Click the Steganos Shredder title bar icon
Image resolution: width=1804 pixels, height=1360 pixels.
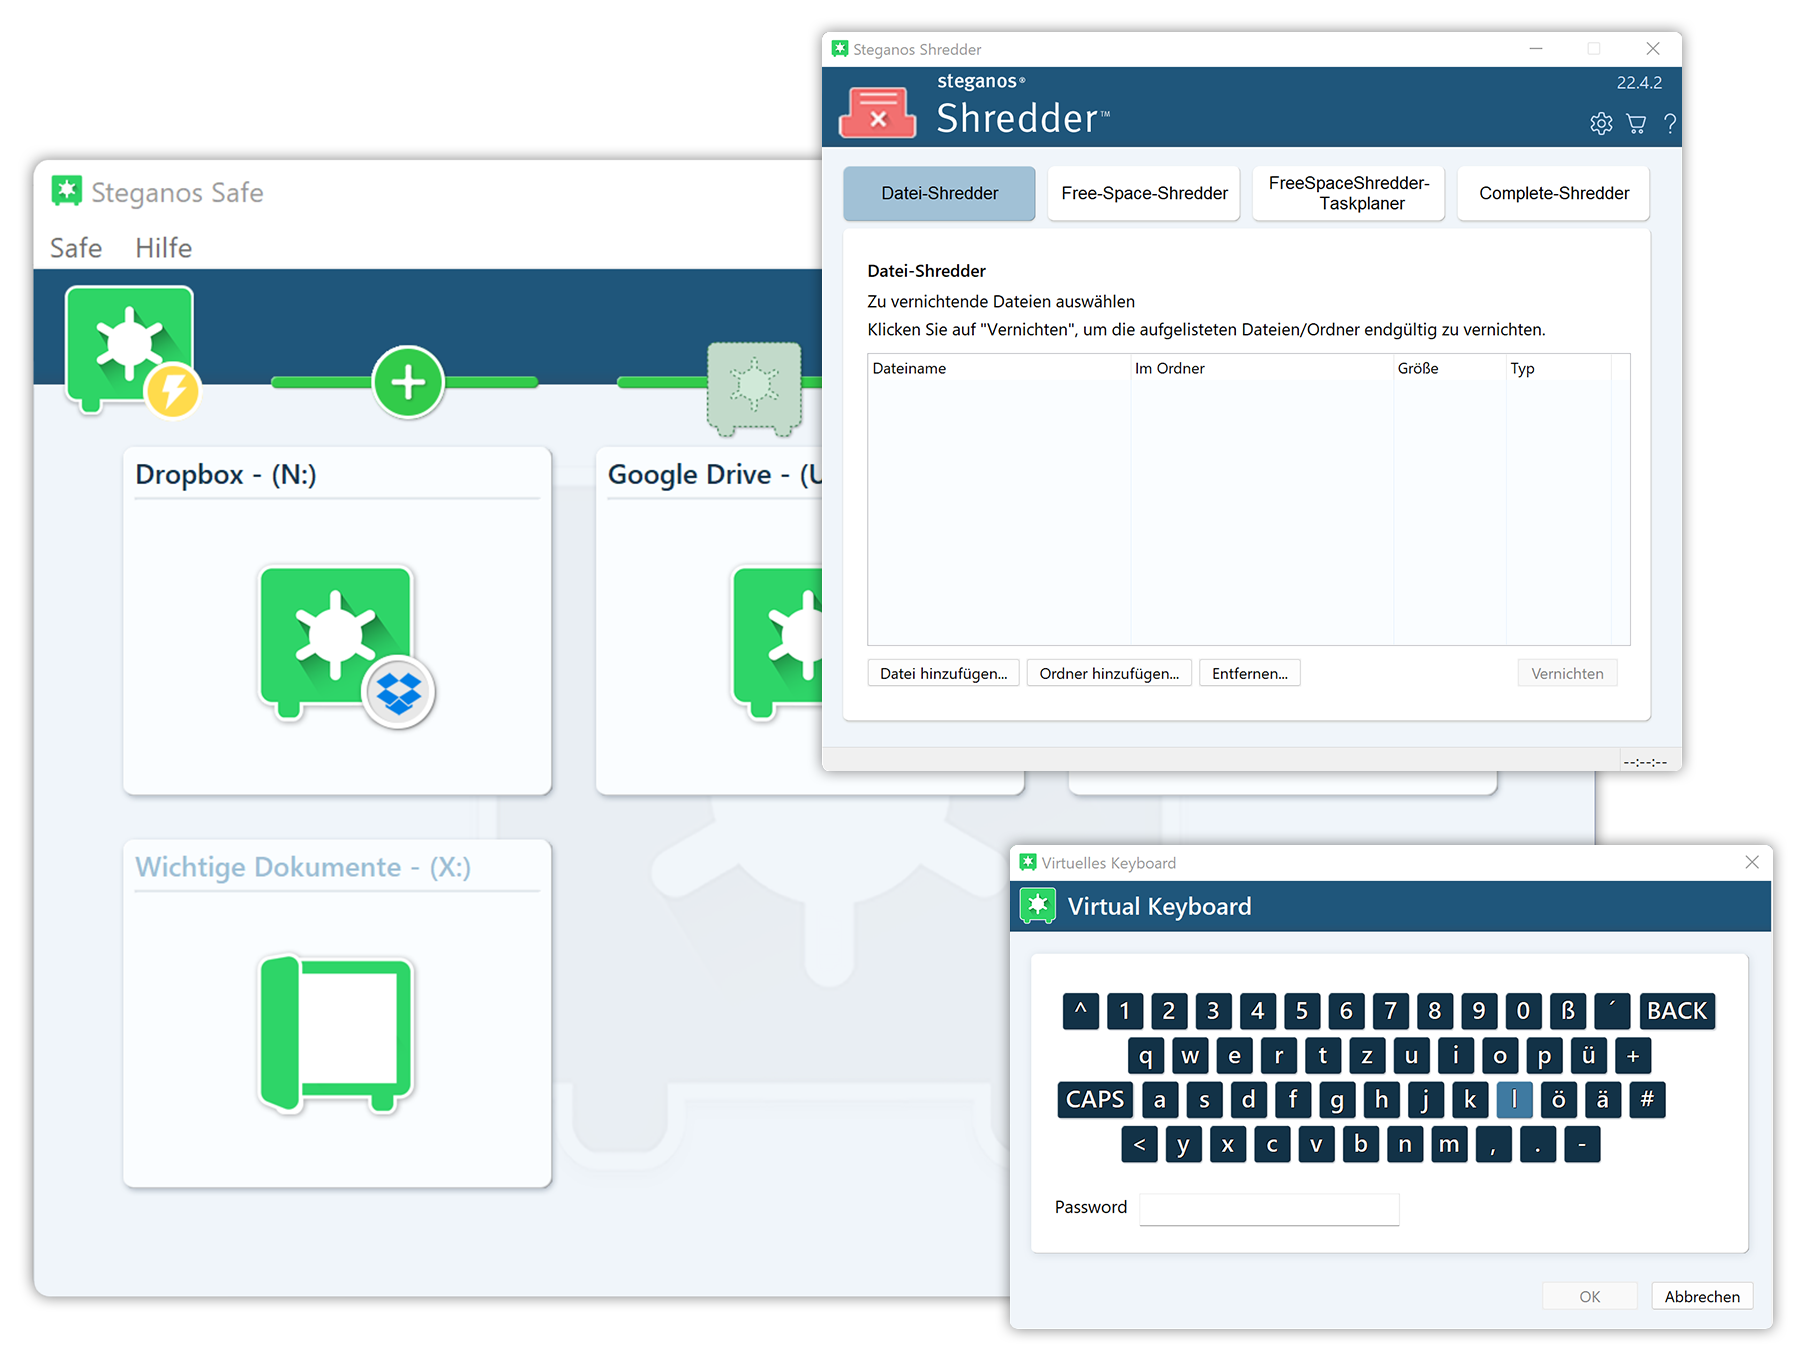click(840, 48)
